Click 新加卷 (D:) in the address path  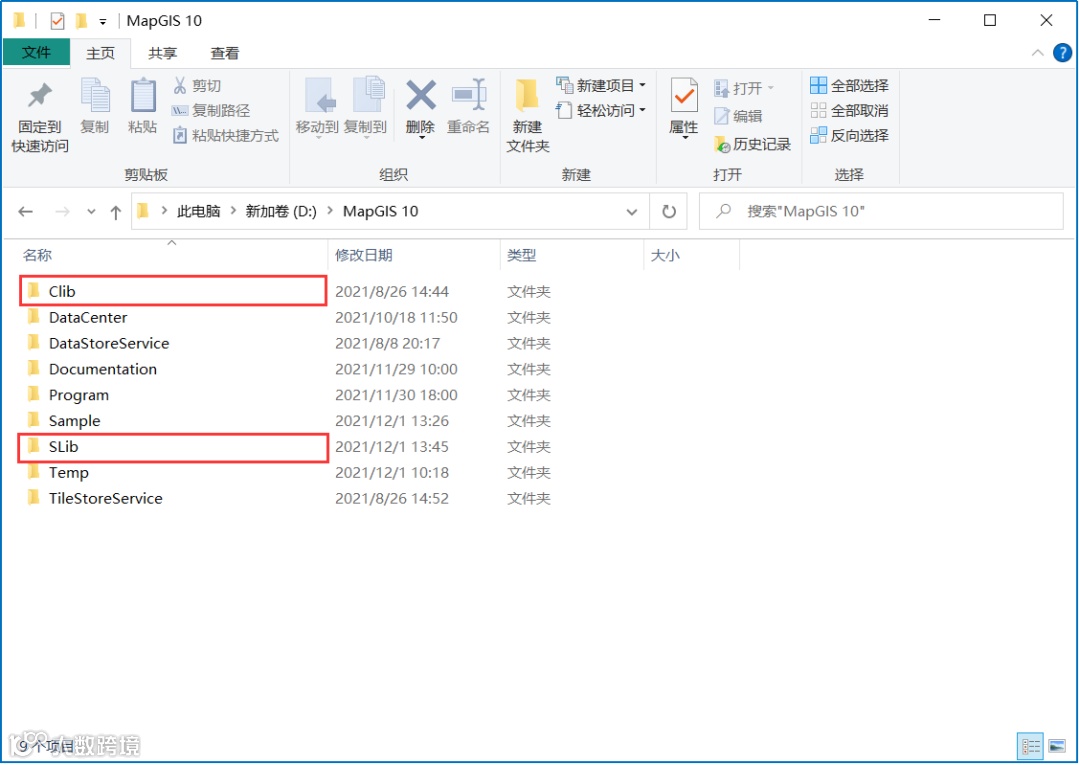pyautogui.click(x=281, y=211)
